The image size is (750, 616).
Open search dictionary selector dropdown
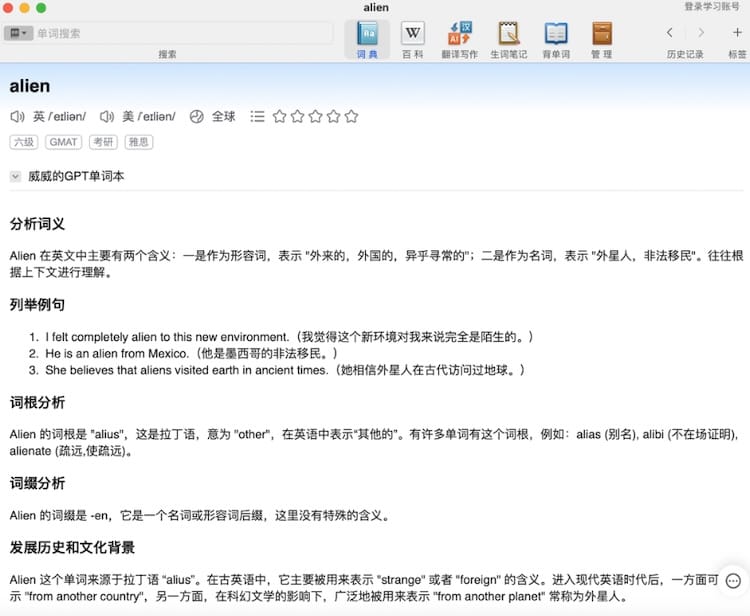coord(18,33)
